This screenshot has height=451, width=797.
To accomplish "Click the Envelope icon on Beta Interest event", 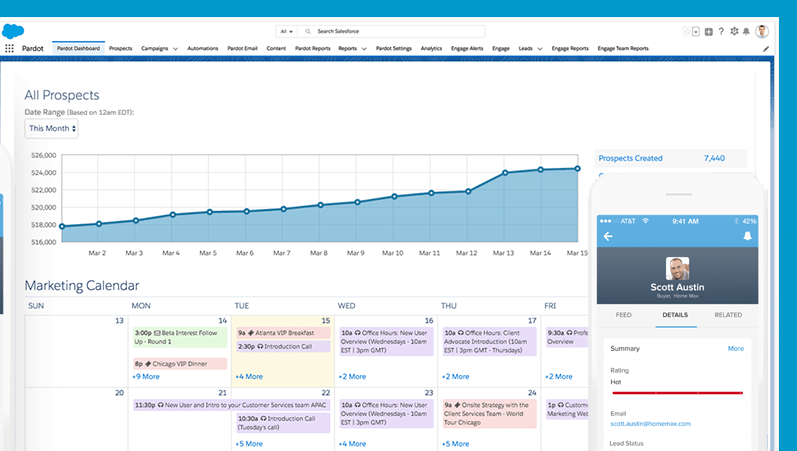I will [x=157, y=333].
